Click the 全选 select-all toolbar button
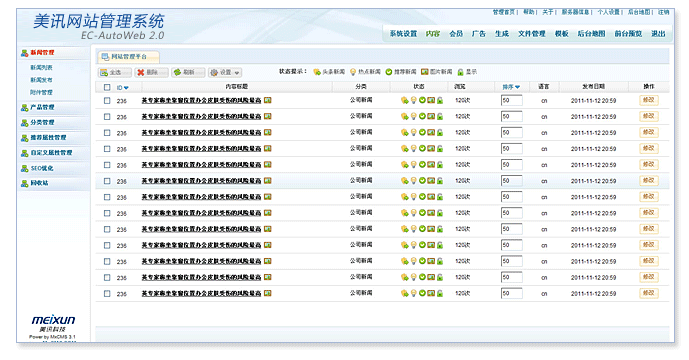Screen dimensions: 689x360 click(115, 73)
